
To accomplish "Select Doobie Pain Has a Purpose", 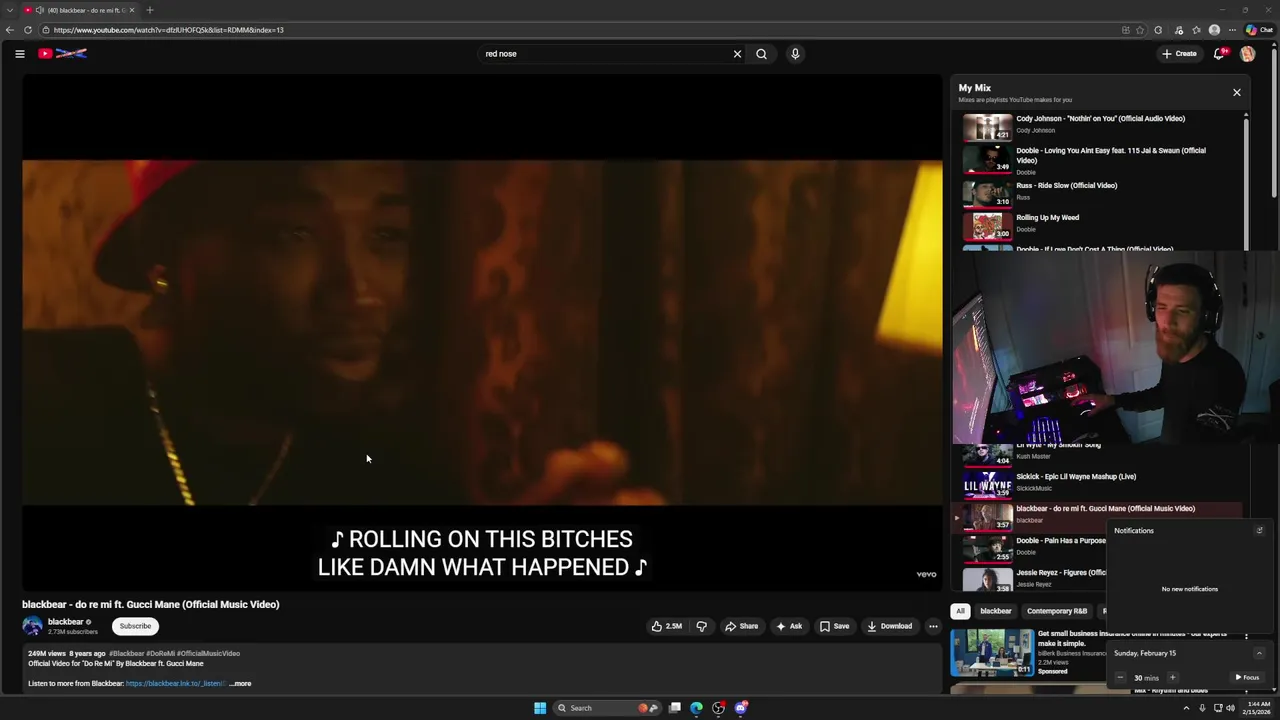I will 1035,548.
